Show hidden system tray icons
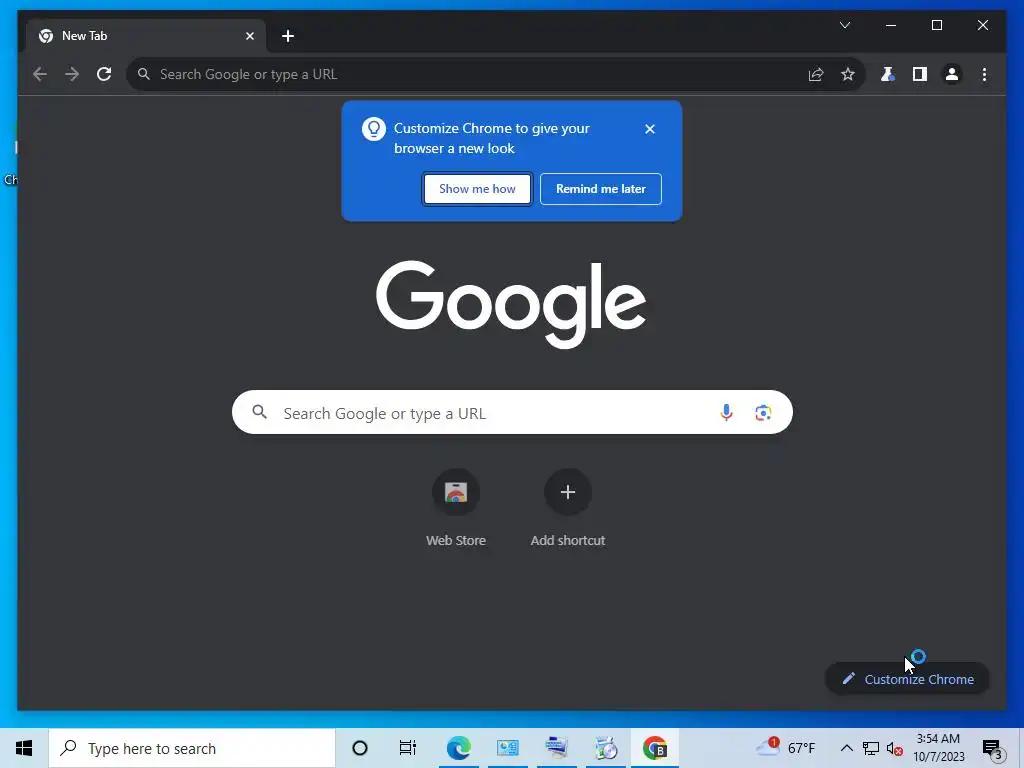The width and height of the screenshot is (1024, 768). click(846, 748)
